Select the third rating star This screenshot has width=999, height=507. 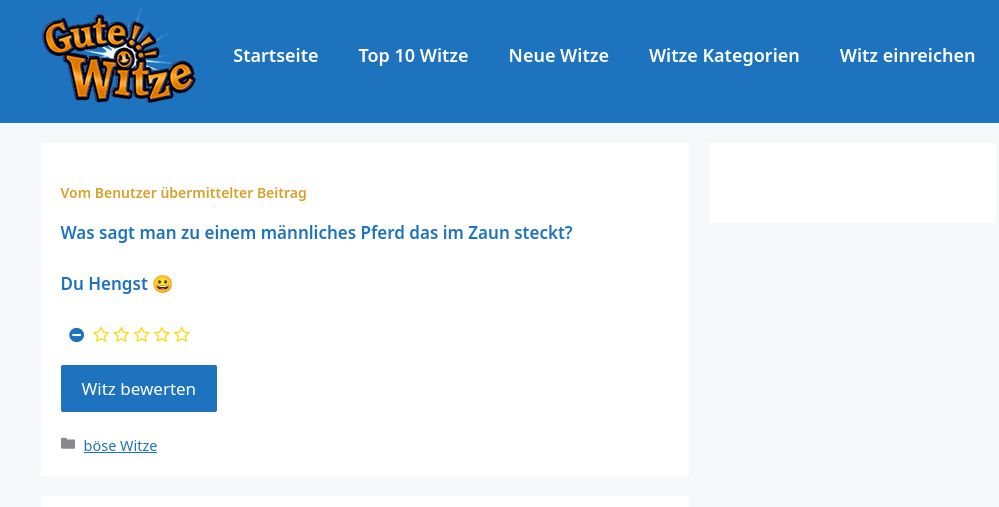tap(141, 335)
